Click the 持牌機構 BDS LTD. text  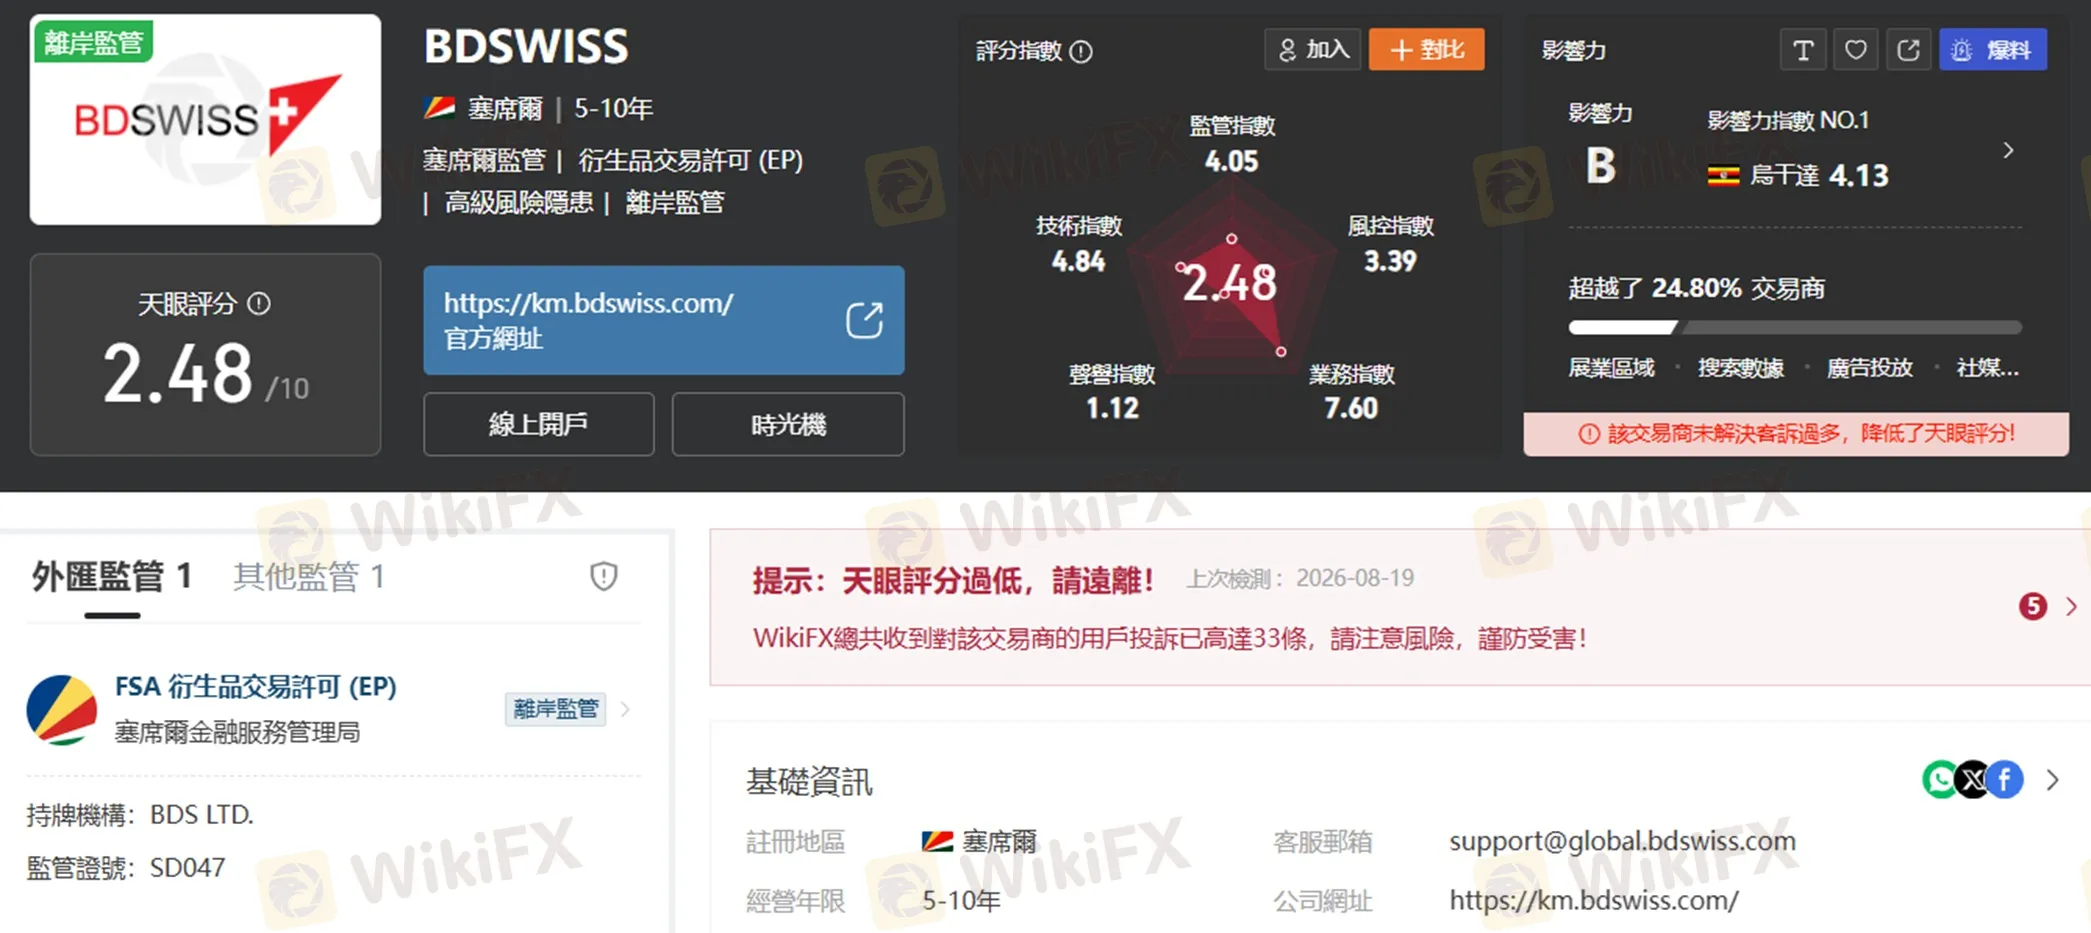140,815
